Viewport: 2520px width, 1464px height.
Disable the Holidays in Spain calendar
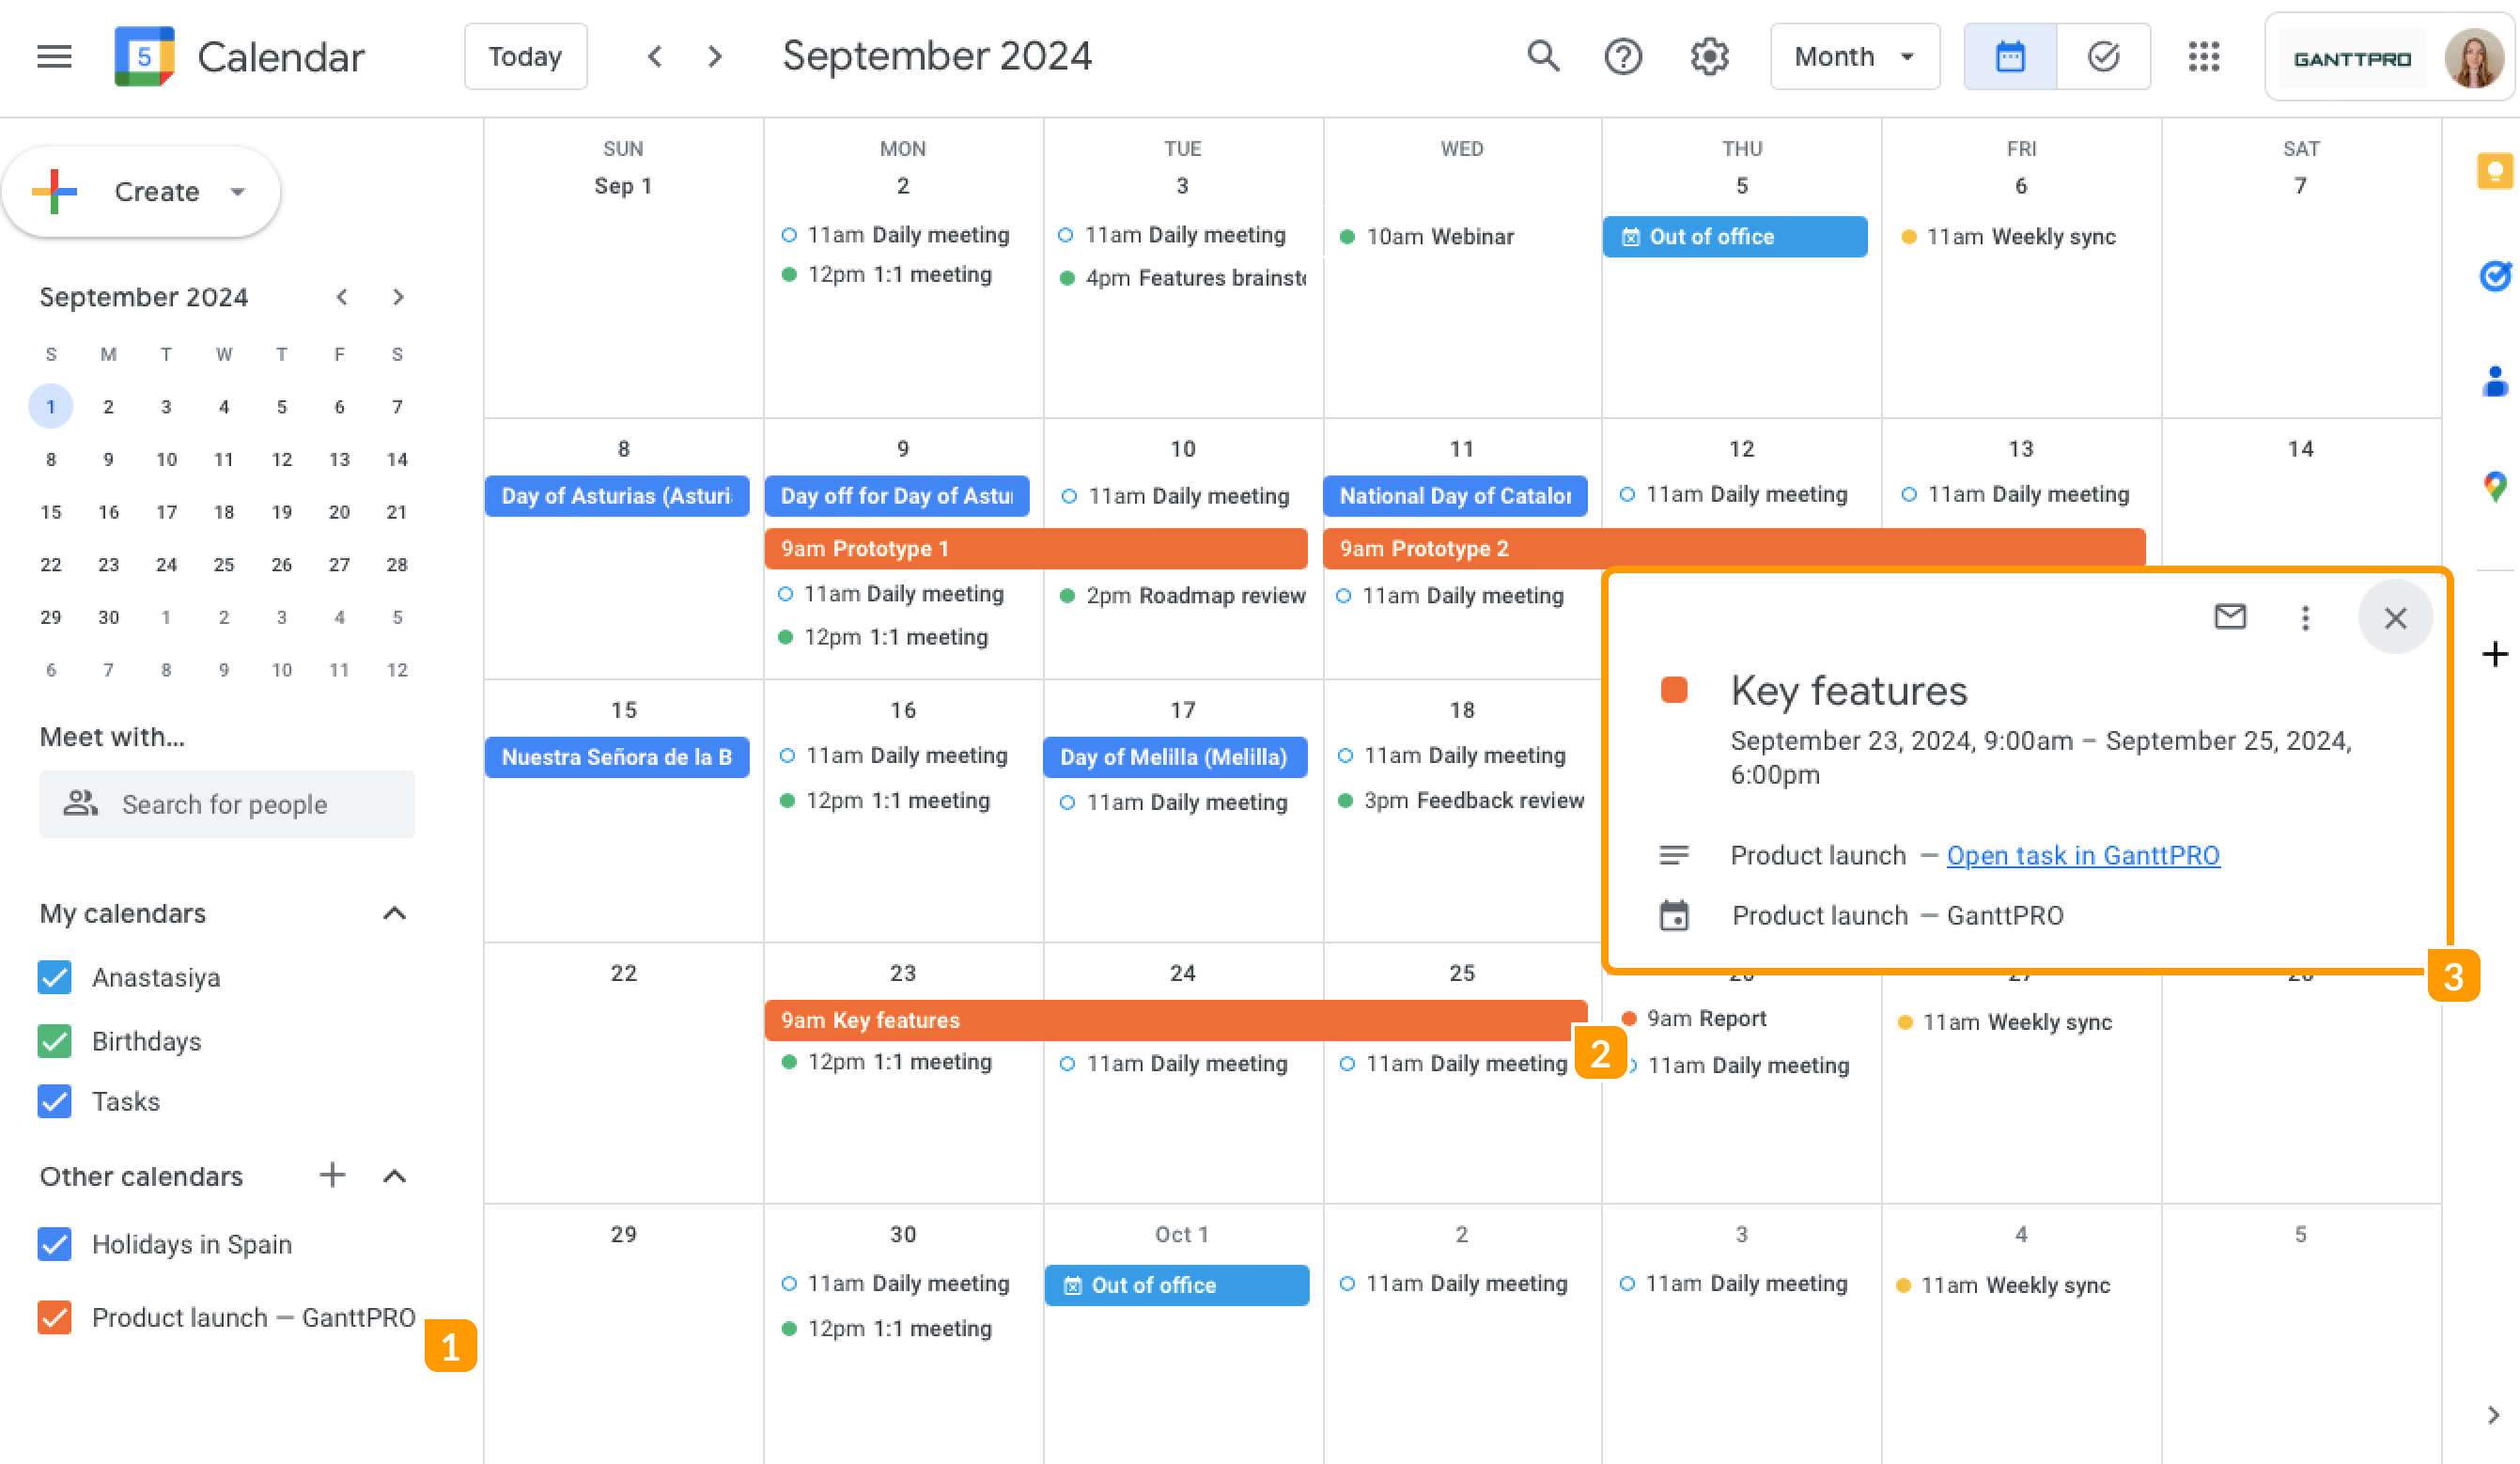pos(55,1244)
